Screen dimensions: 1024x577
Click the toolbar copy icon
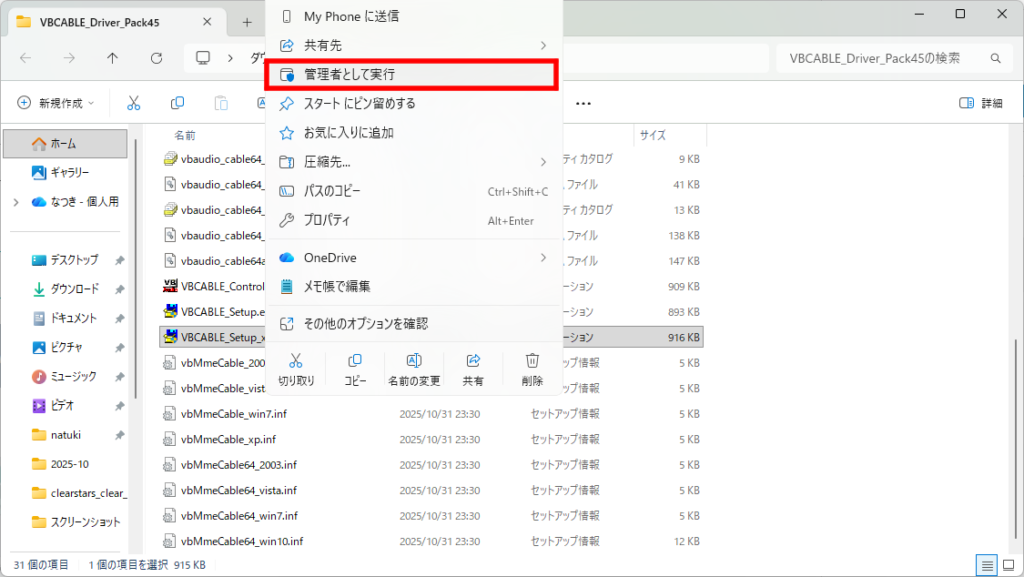pos(177,103)
